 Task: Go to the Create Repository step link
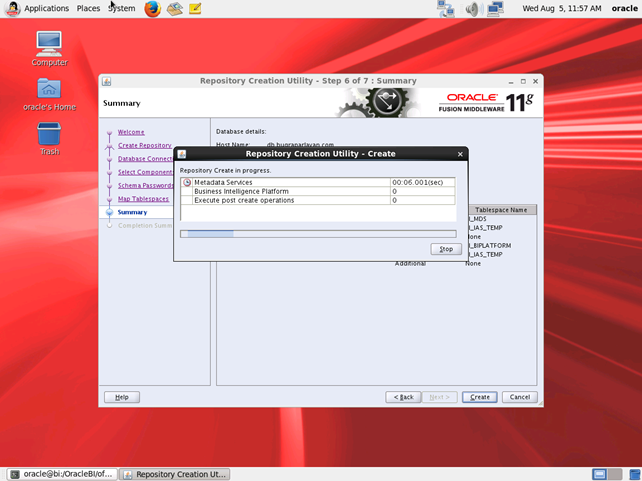tap(145, 145)
